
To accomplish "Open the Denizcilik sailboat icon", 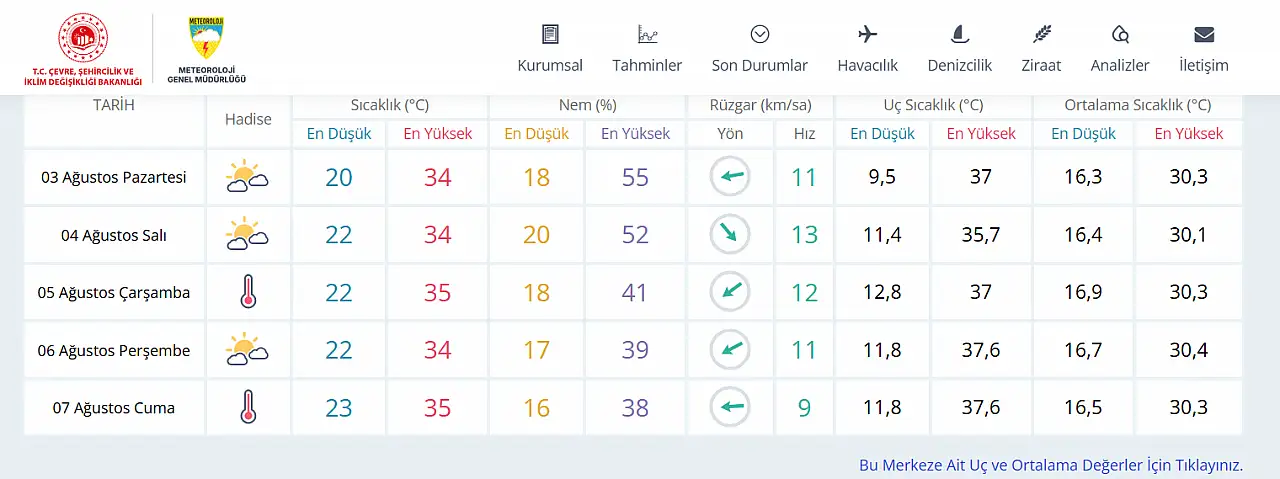I will tap(960, 34).
